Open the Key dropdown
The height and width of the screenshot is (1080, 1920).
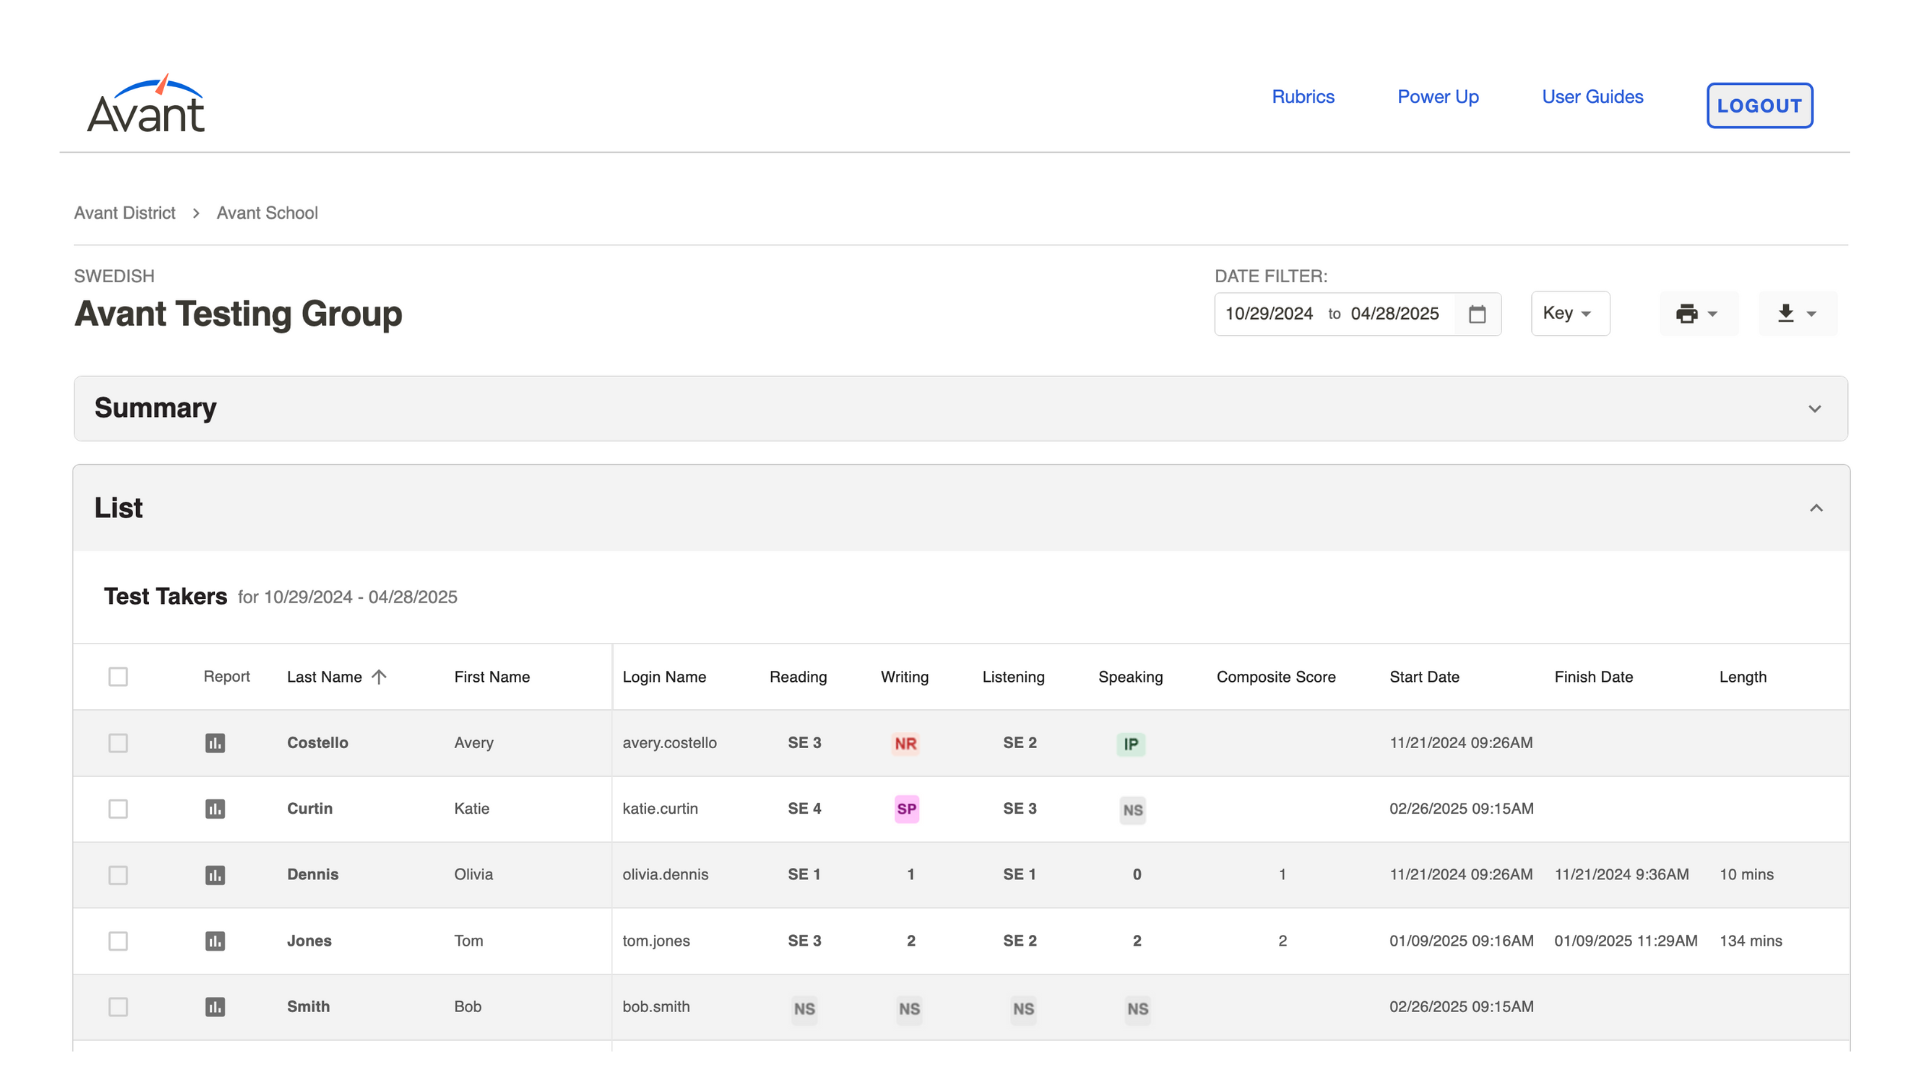pos(1570,314)
